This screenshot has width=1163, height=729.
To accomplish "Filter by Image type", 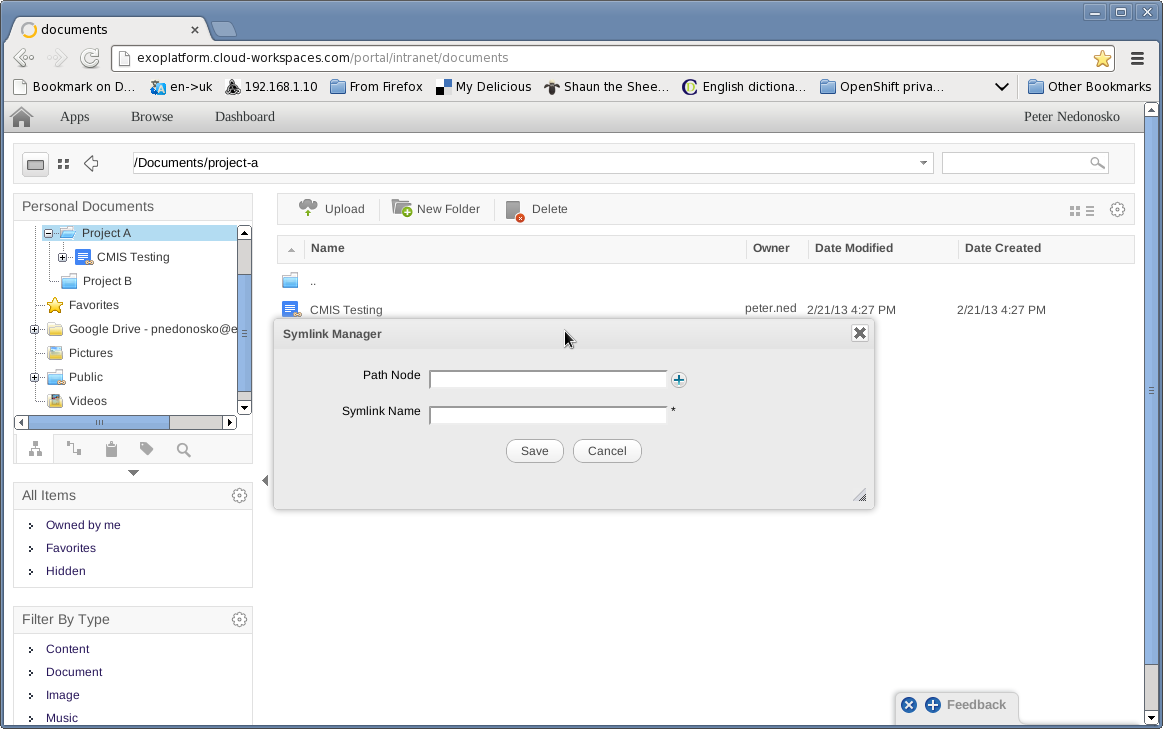I will click(62, 695).
